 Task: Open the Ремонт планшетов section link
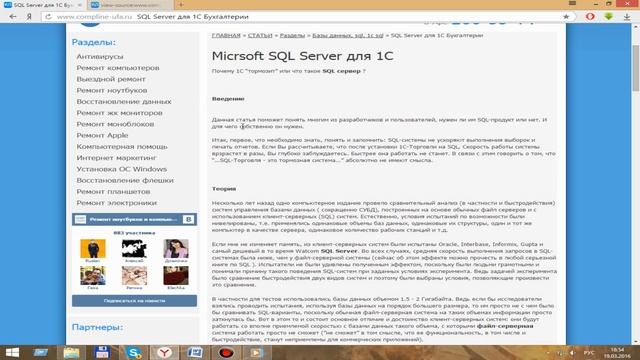[113, 191]
